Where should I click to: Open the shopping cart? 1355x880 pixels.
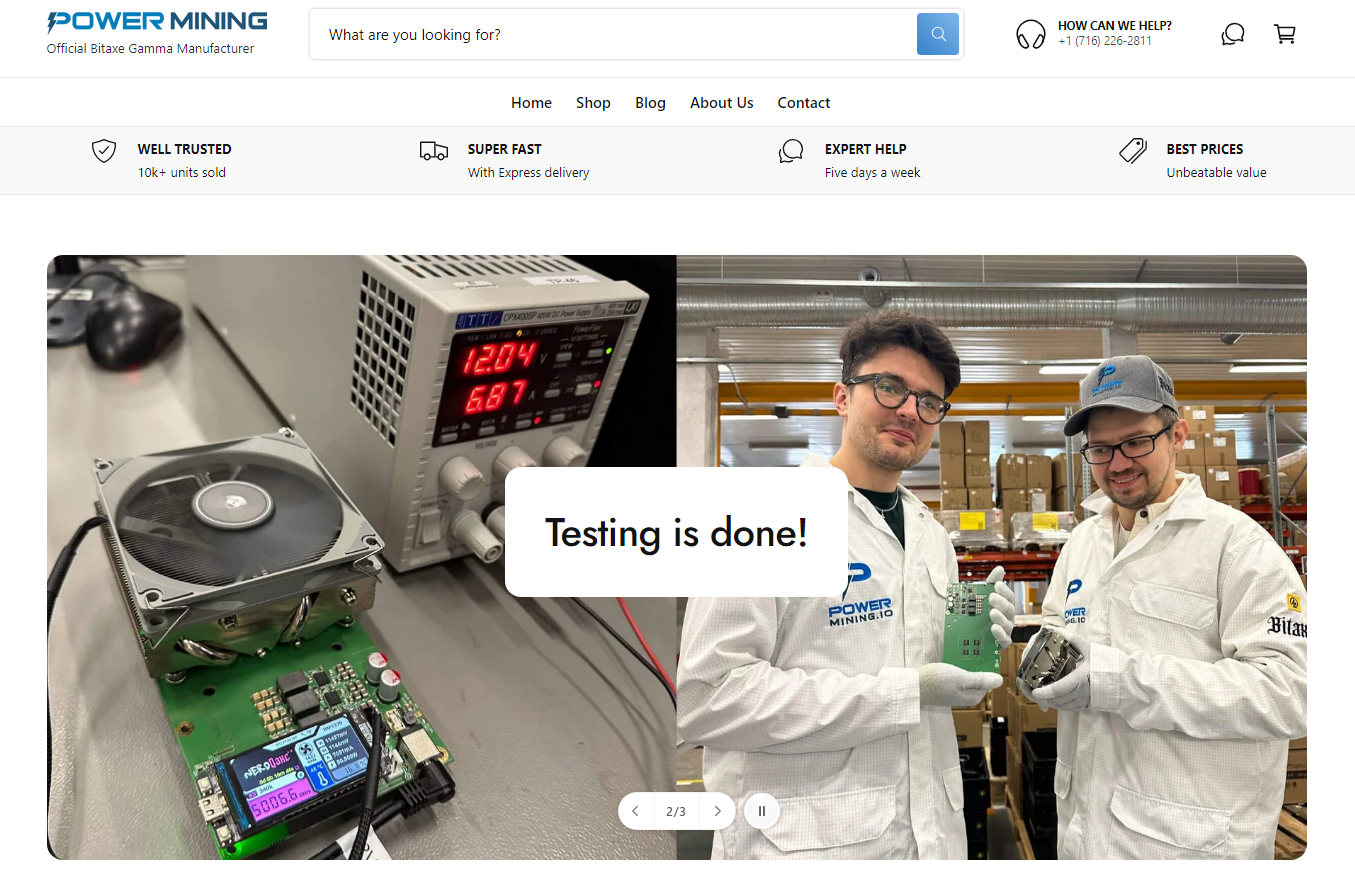pyautogui.click(x=1285, y=34)
